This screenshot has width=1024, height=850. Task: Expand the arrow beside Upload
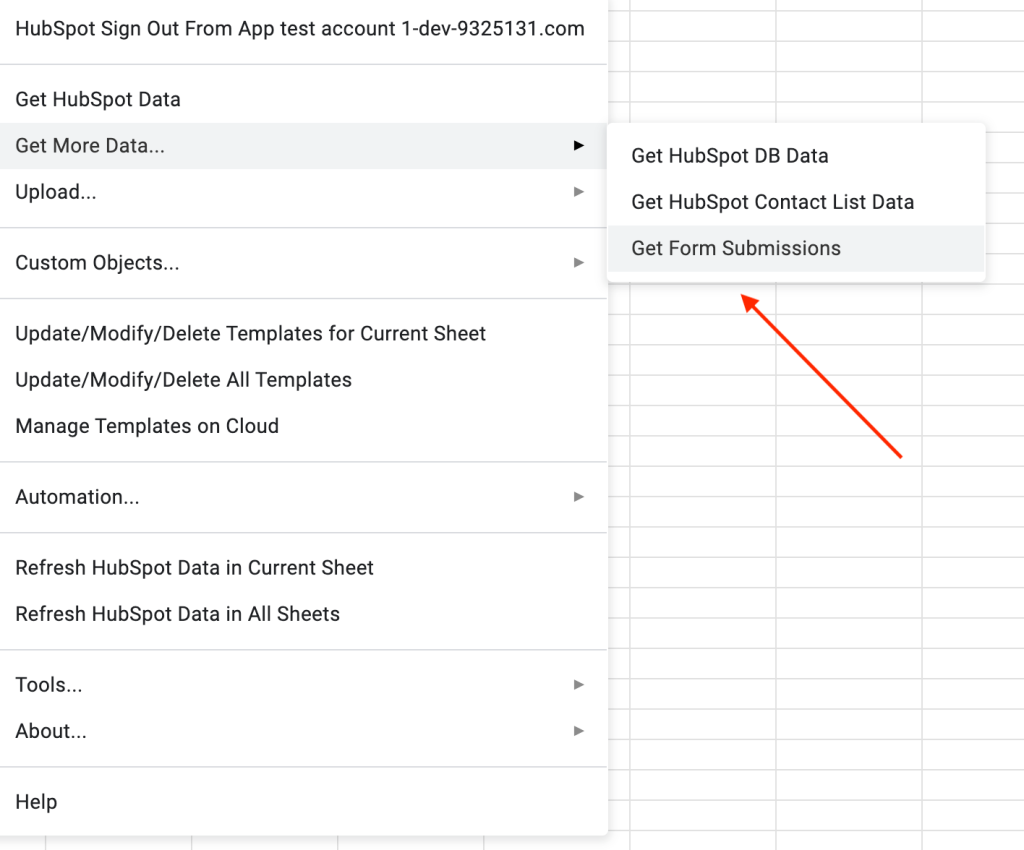coord(578,192)
